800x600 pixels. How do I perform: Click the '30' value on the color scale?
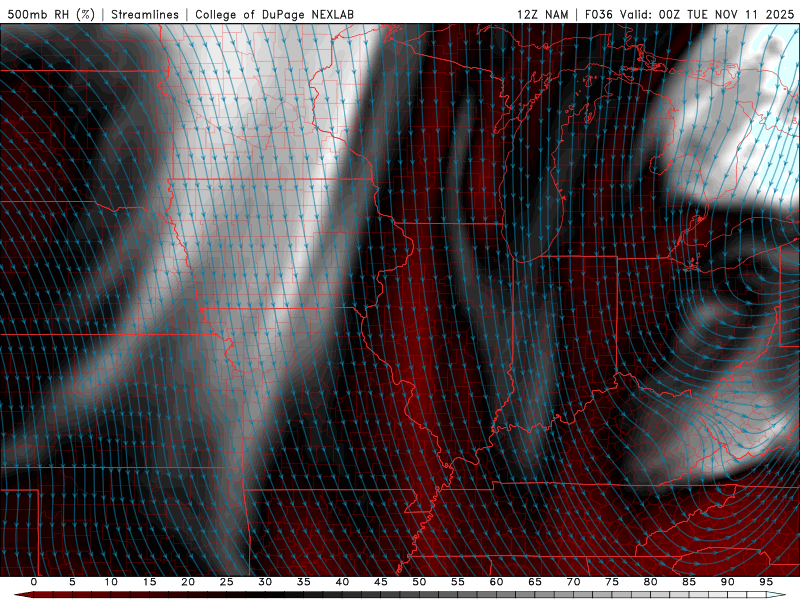click(265, 582)
